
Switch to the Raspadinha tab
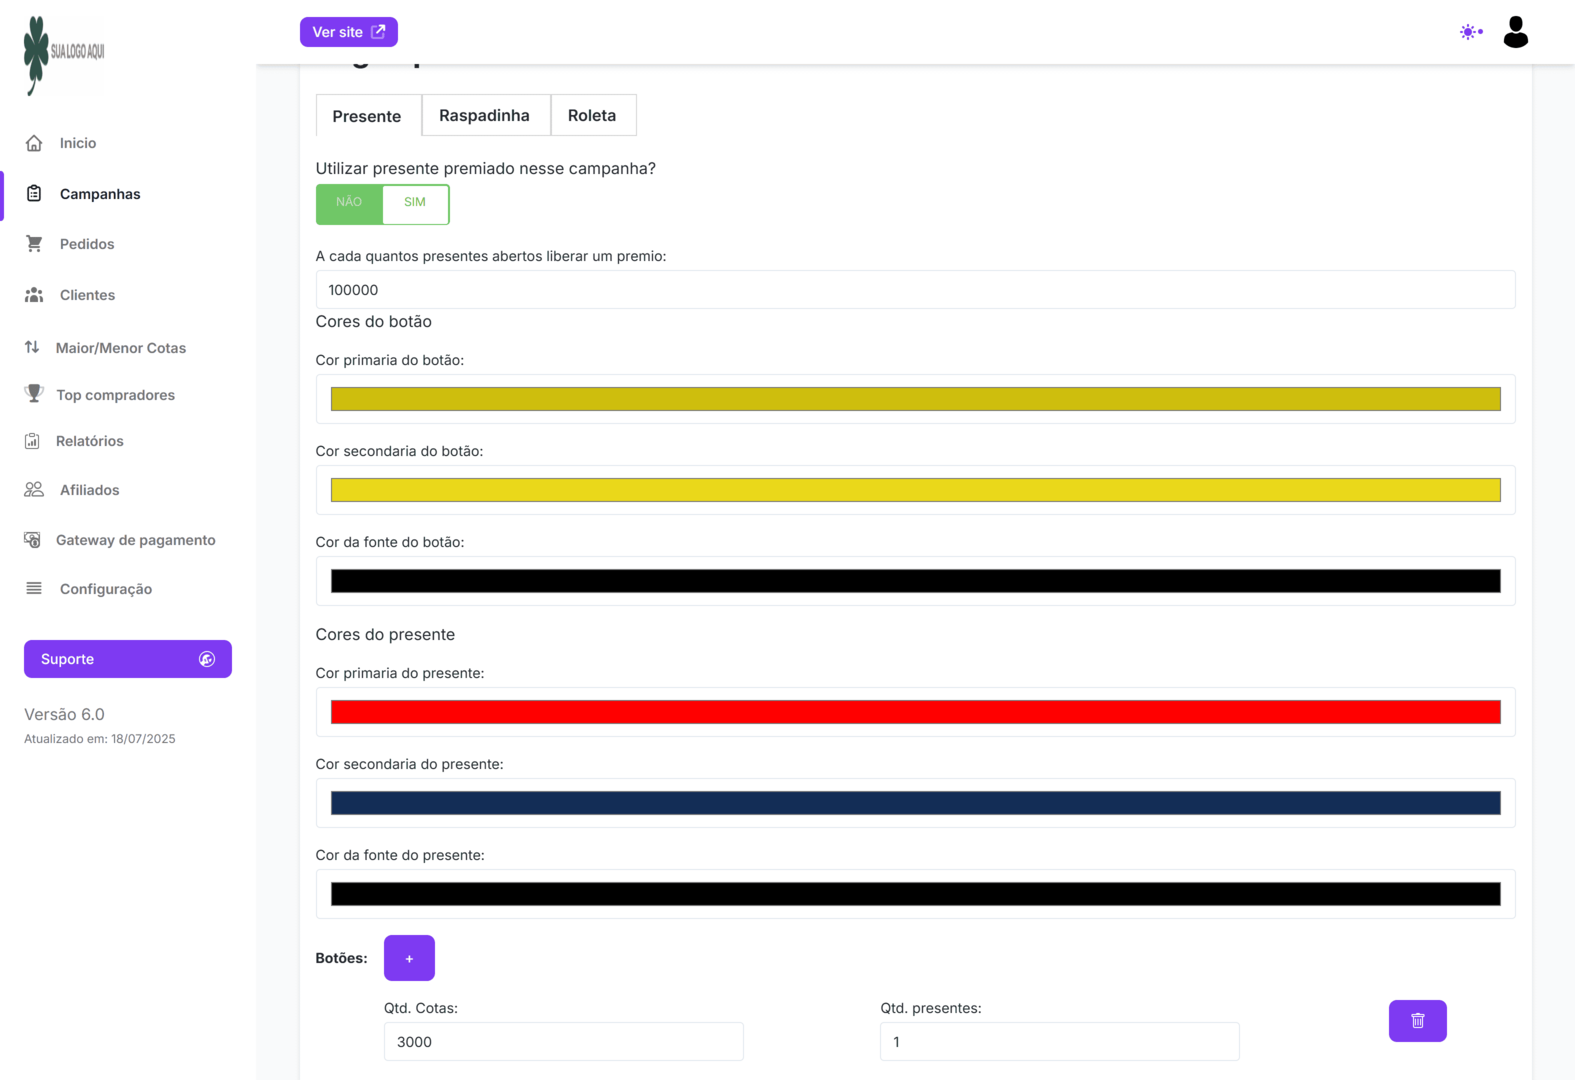484,116
